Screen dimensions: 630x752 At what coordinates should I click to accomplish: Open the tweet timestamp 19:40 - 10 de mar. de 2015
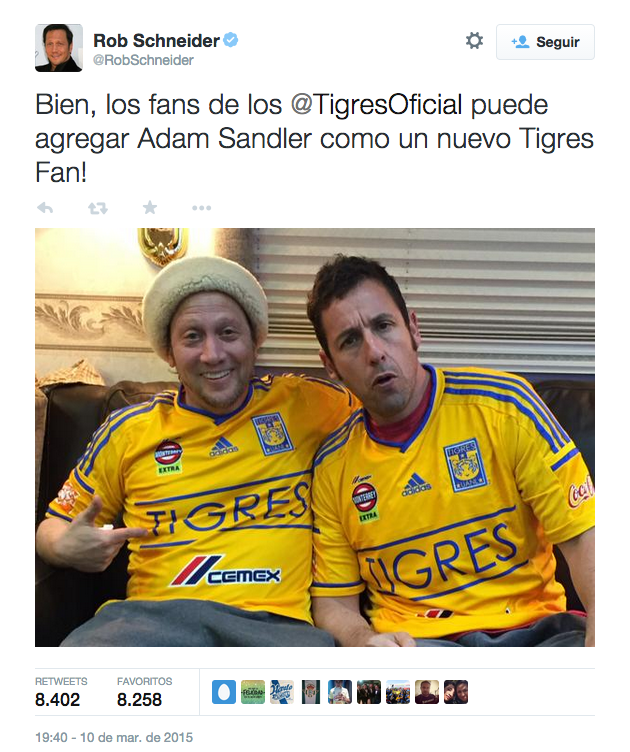pos(114,737)
